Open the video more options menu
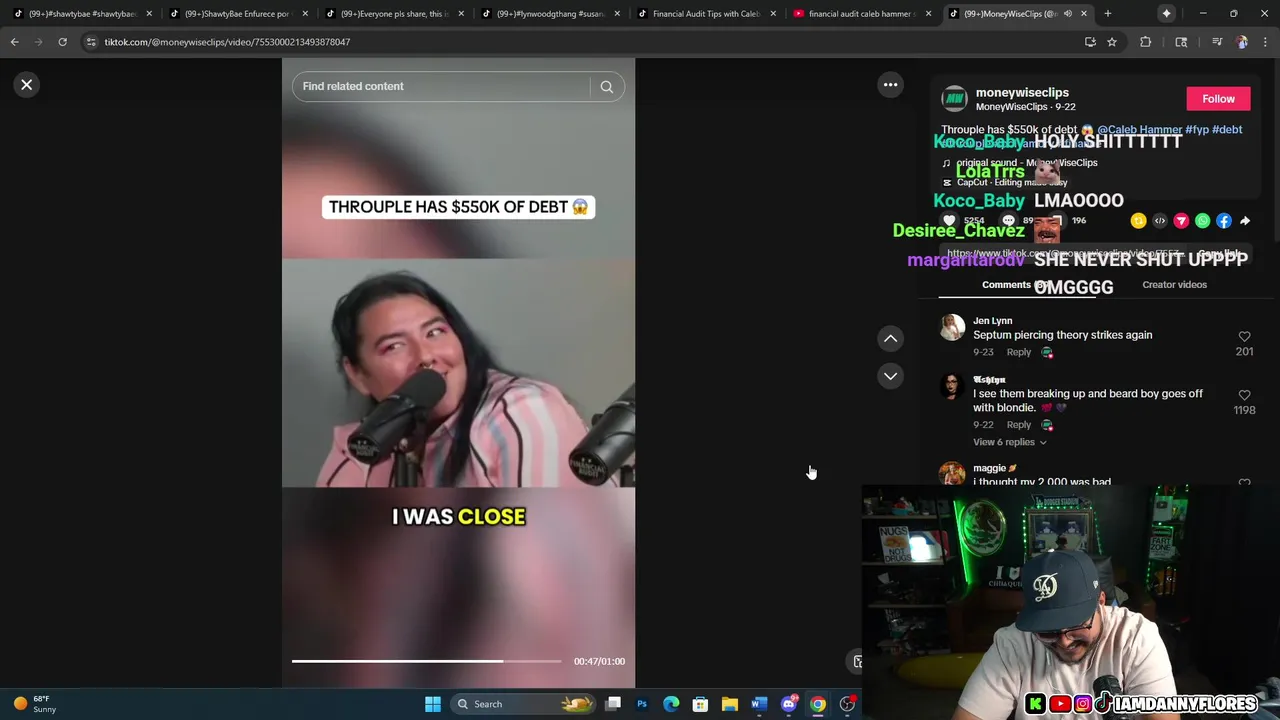 point(890,85)
